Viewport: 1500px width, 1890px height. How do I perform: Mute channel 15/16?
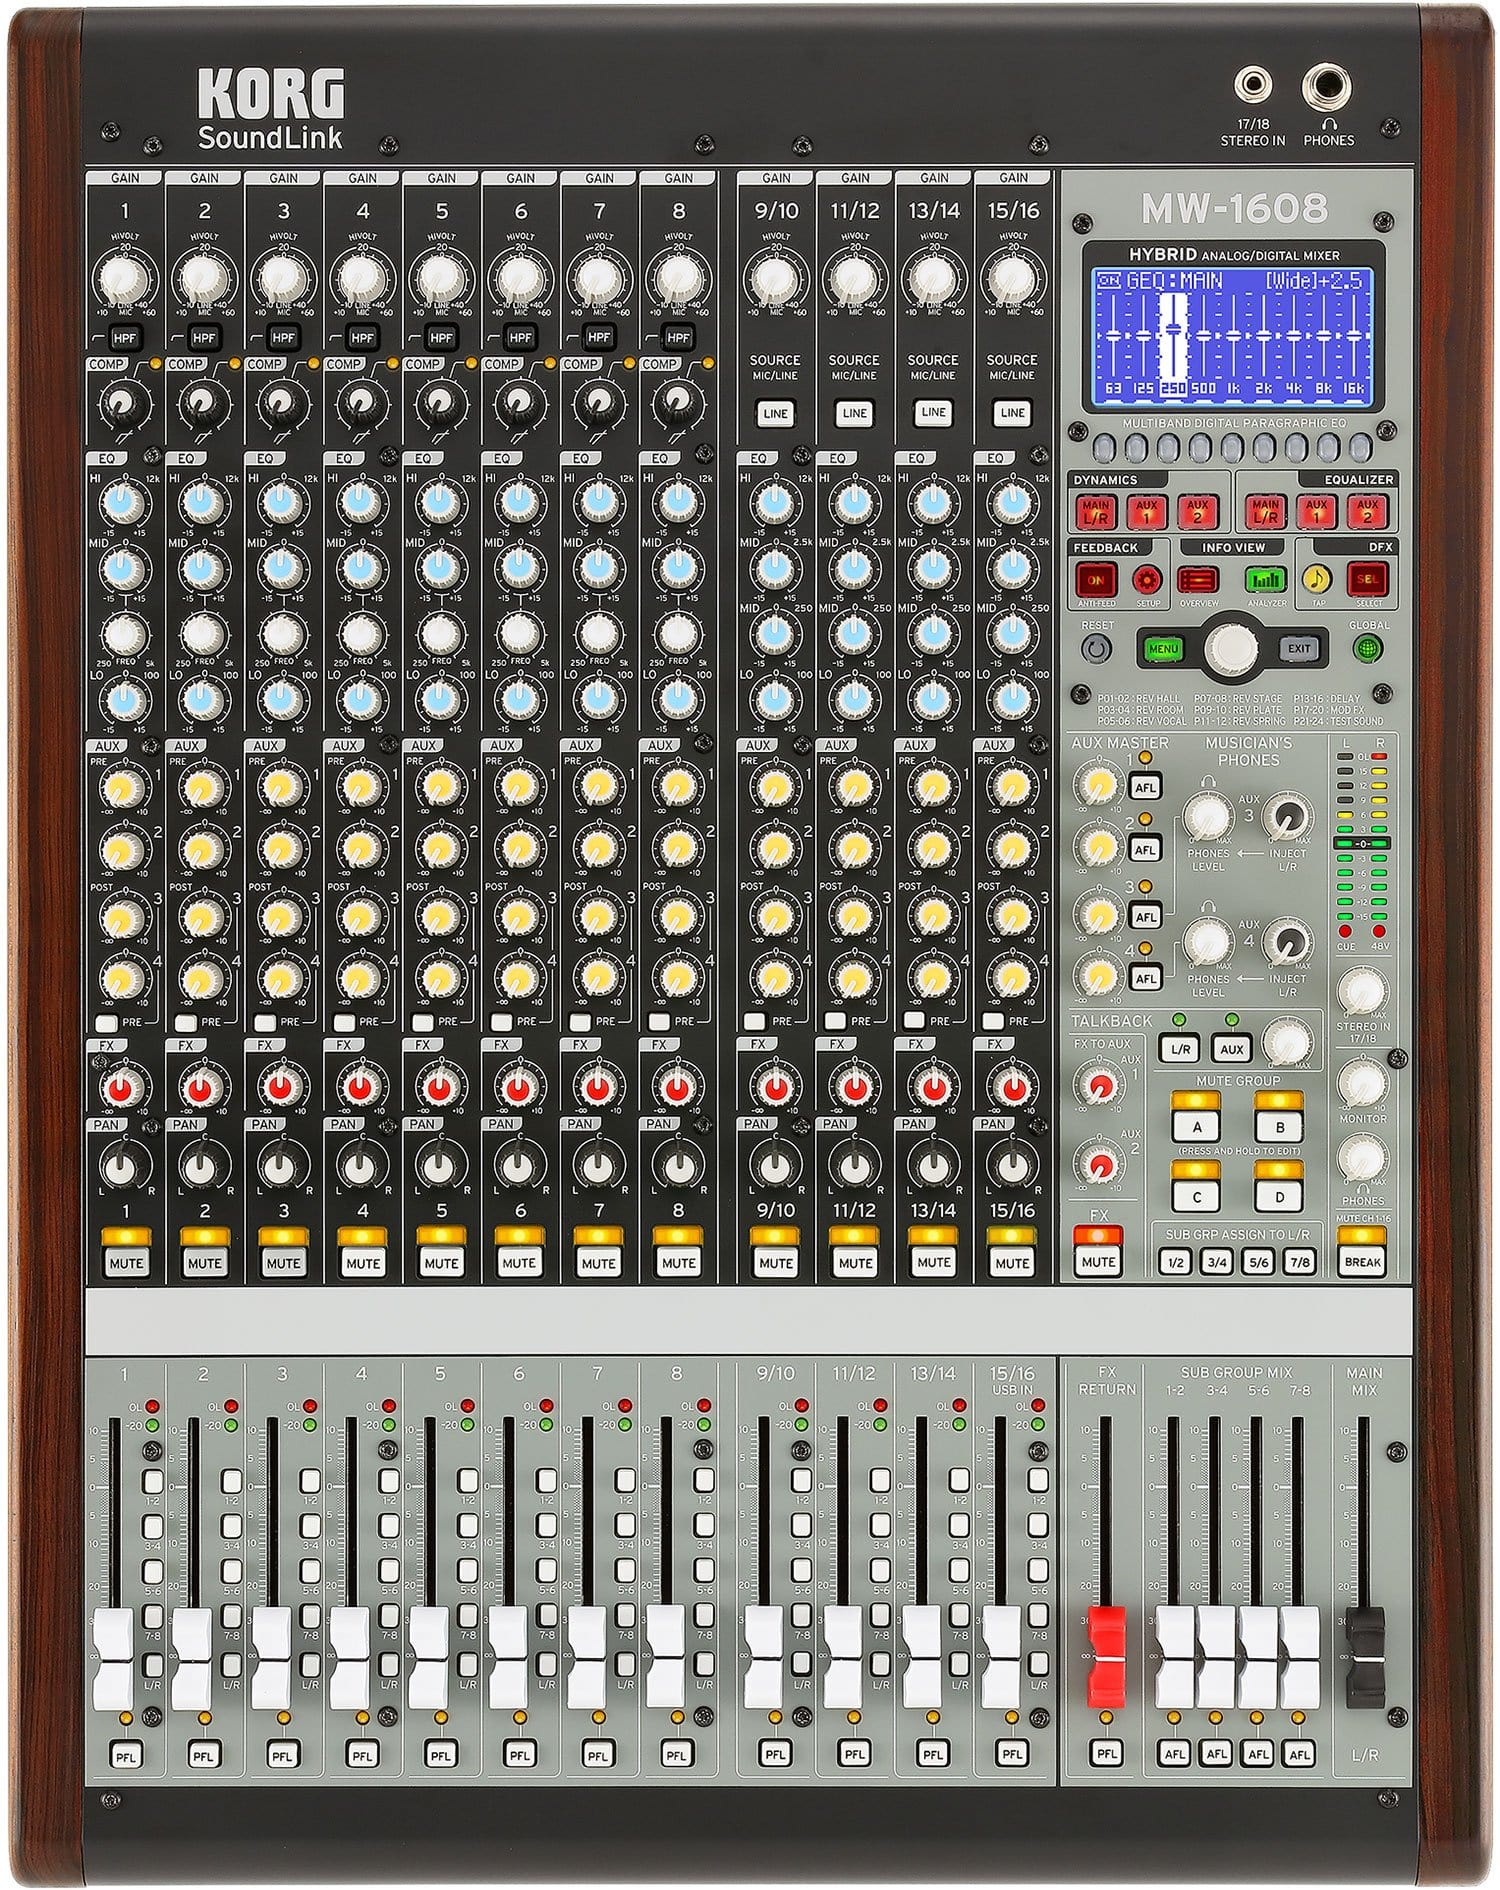(x=1012, y=1263)
